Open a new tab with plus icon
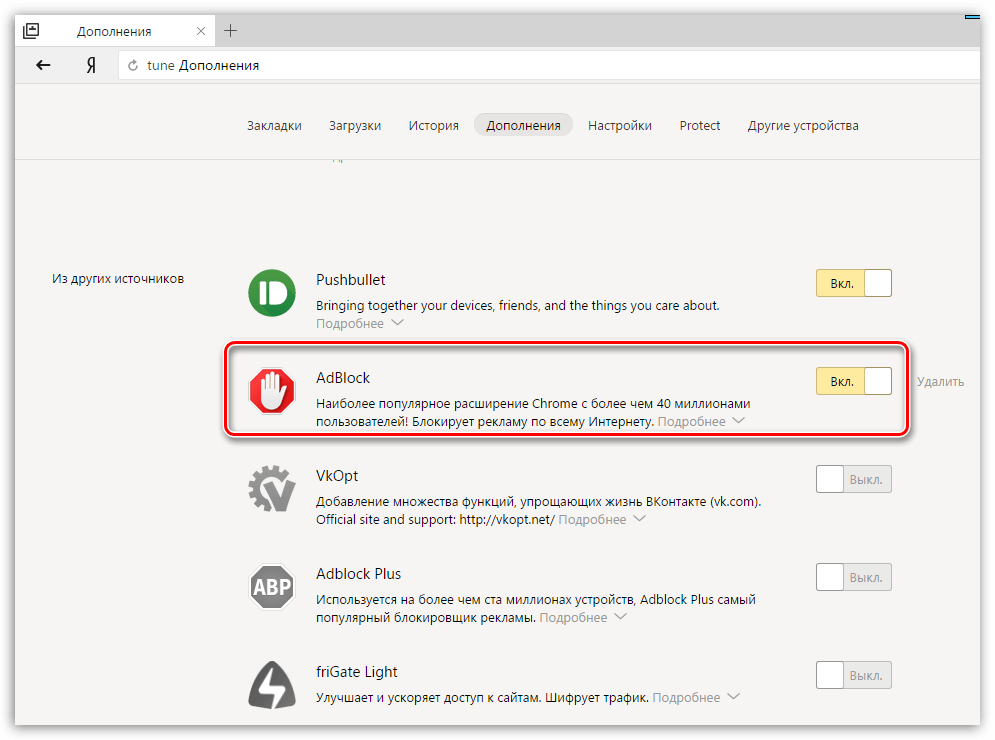This screenshot has width=995, height=740. [230, 30]
